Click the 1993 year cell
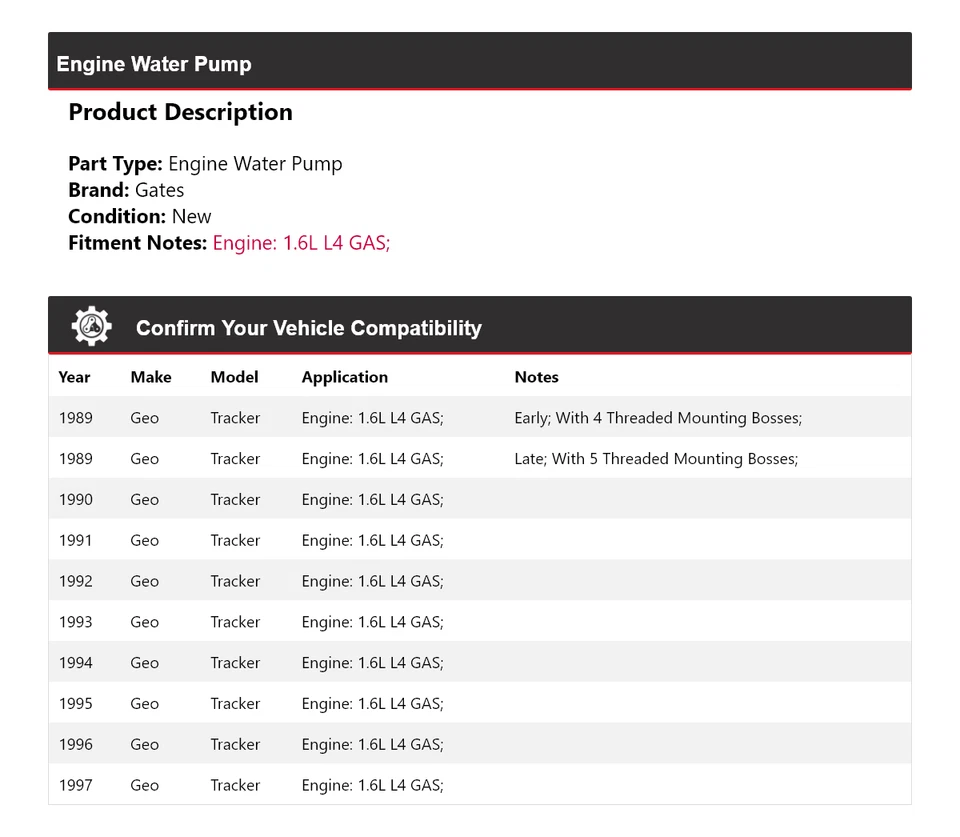The width and height of the screenshot is (960, 837). 75,622
